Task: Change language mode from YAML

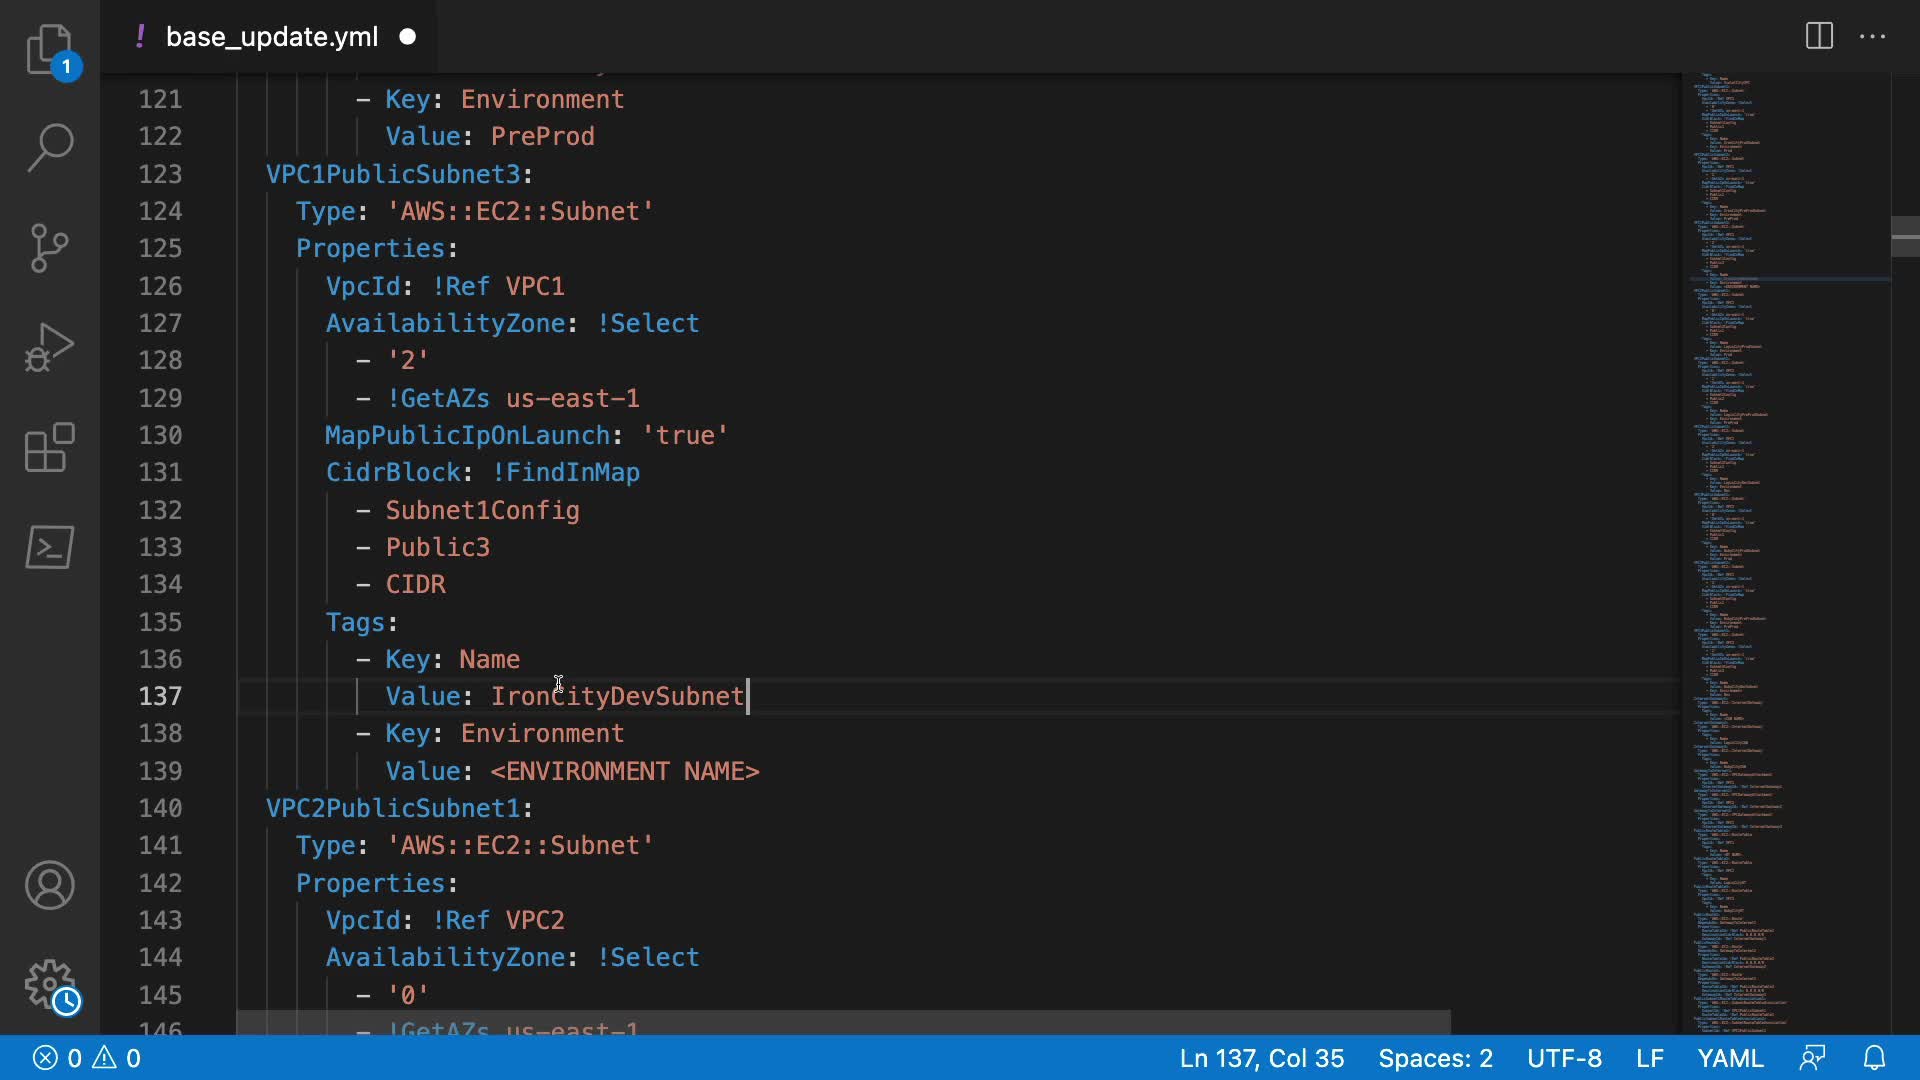Action: pyautogui.click(x=1730, y=1058)
